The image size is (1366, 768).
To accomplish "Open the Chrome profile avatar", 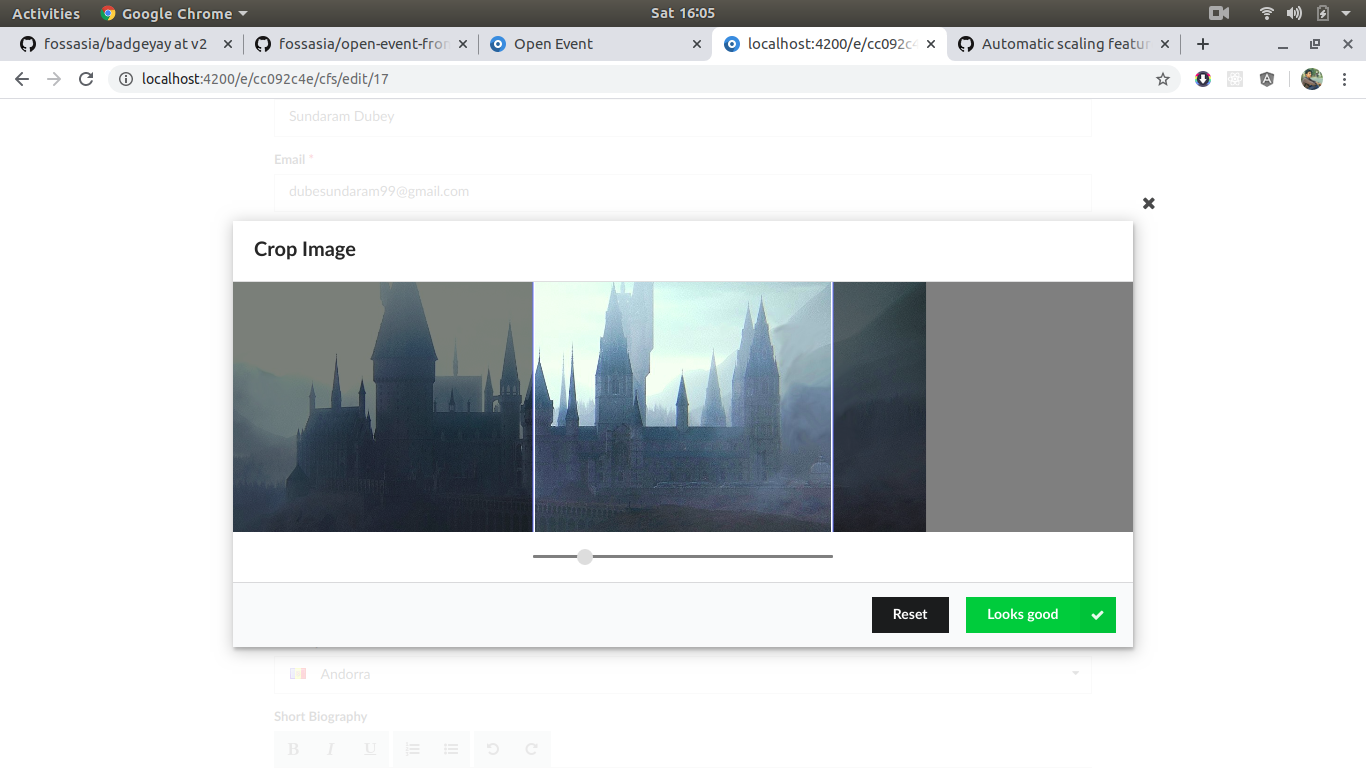I will point(1312,79).
